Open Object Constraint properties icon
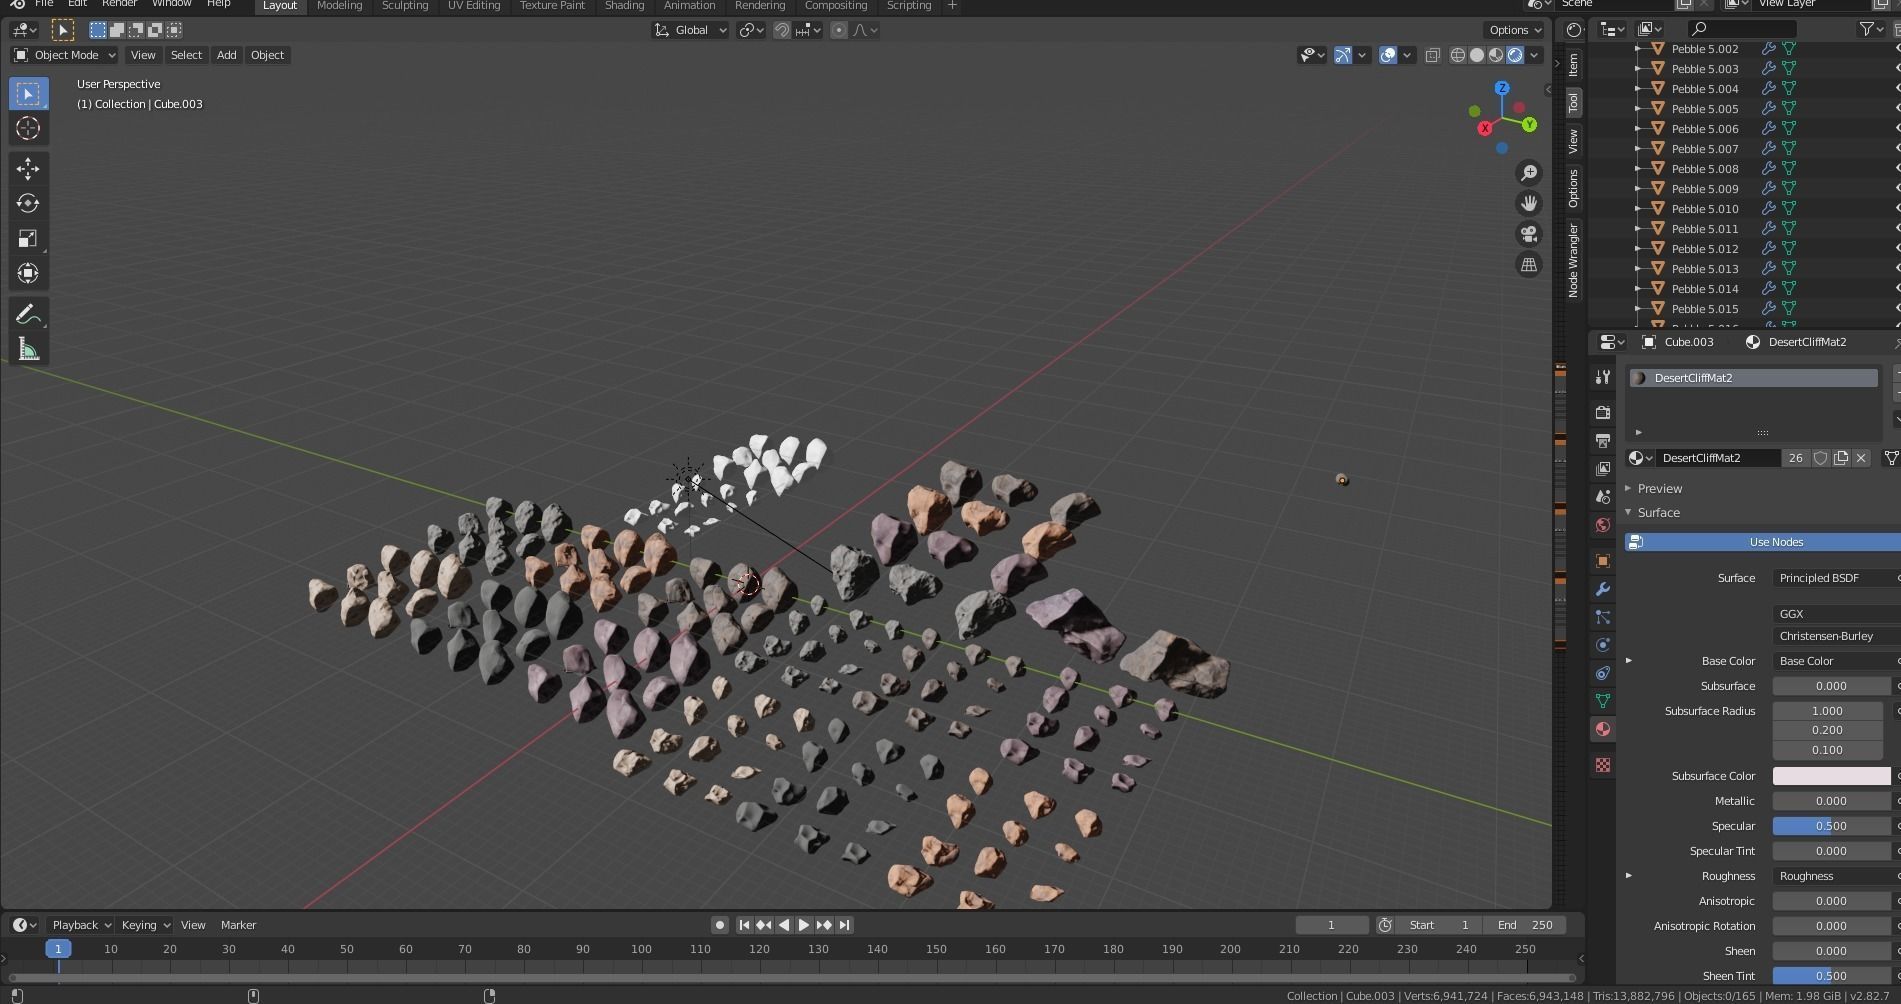 [1603, 673]
